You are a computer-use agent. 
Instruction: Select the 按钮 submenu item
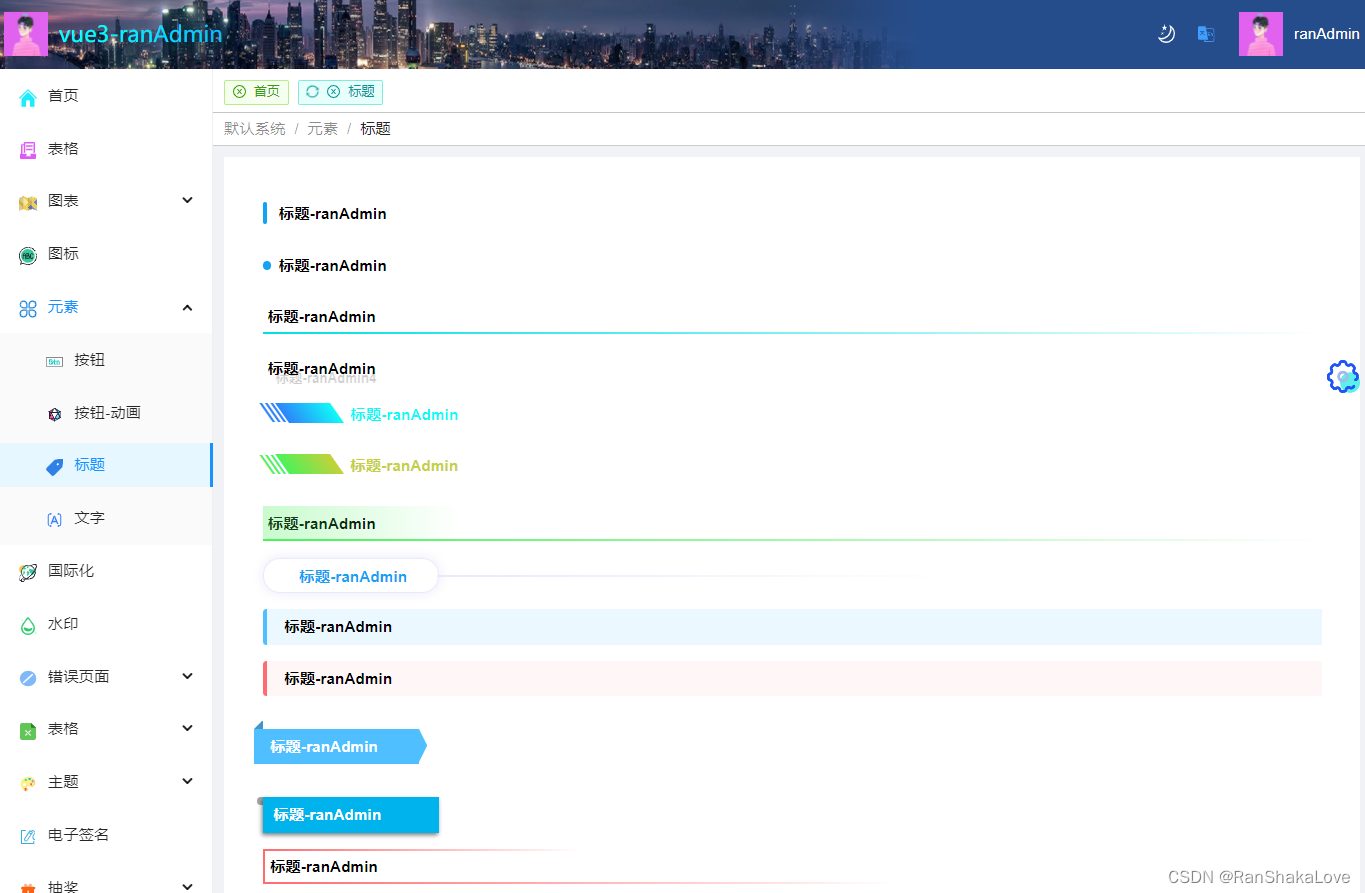point(106,360)
